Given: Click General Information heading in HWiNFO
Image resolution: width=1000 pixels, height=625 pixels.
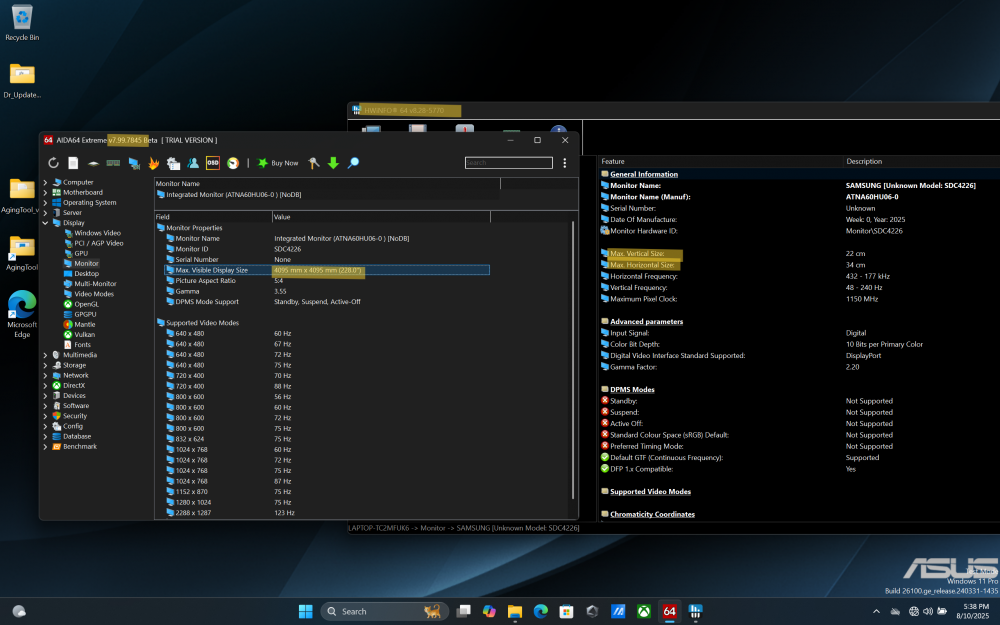Looking at the screenshot, I should (643, 174).
